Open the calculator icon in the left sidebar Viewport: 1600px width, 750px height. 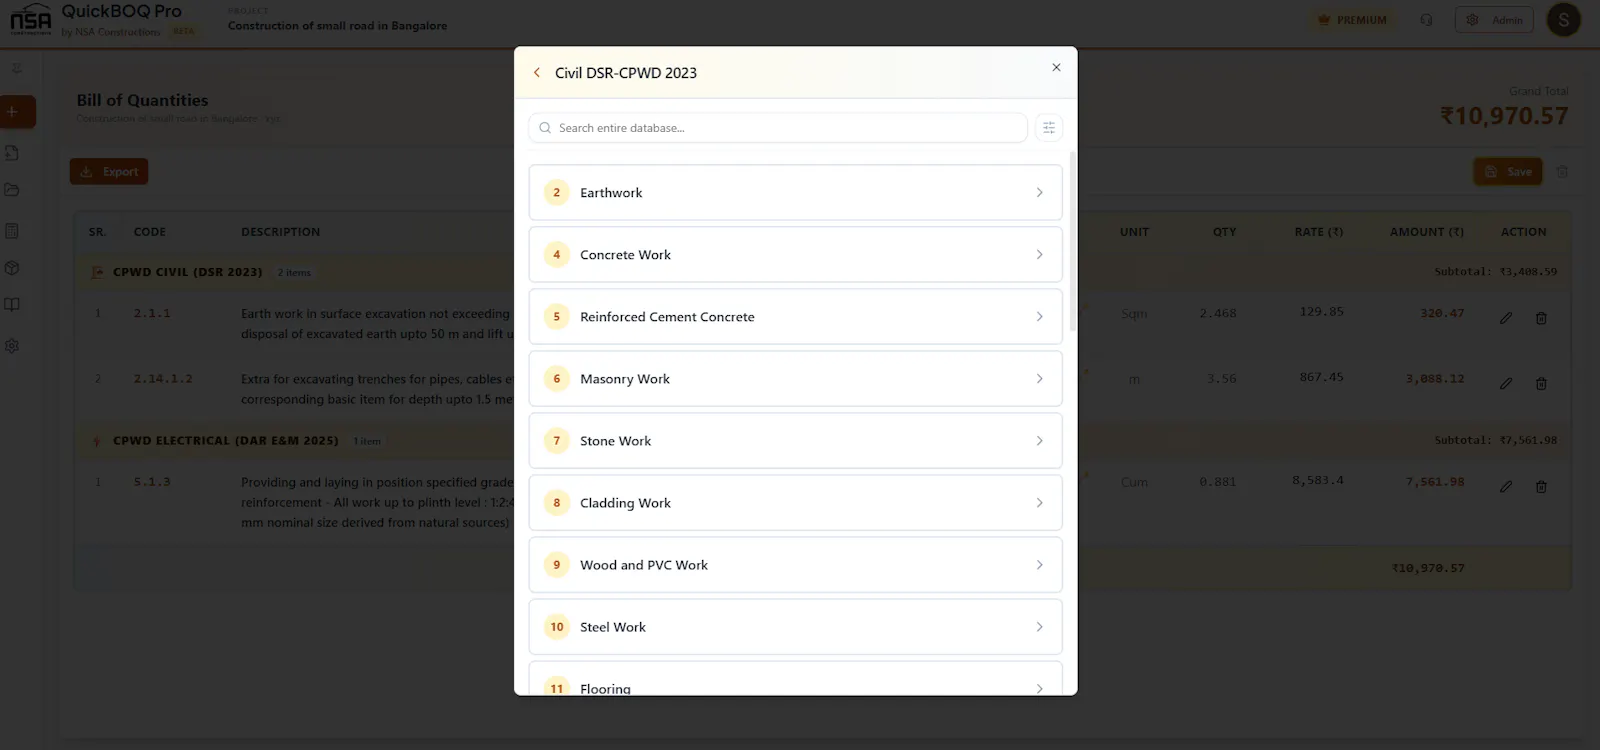coord(12,231)
